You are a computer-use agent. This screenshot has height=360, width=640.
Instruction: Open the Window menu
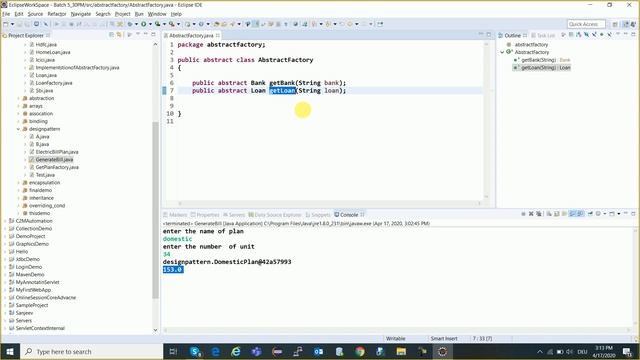(157, 14)
